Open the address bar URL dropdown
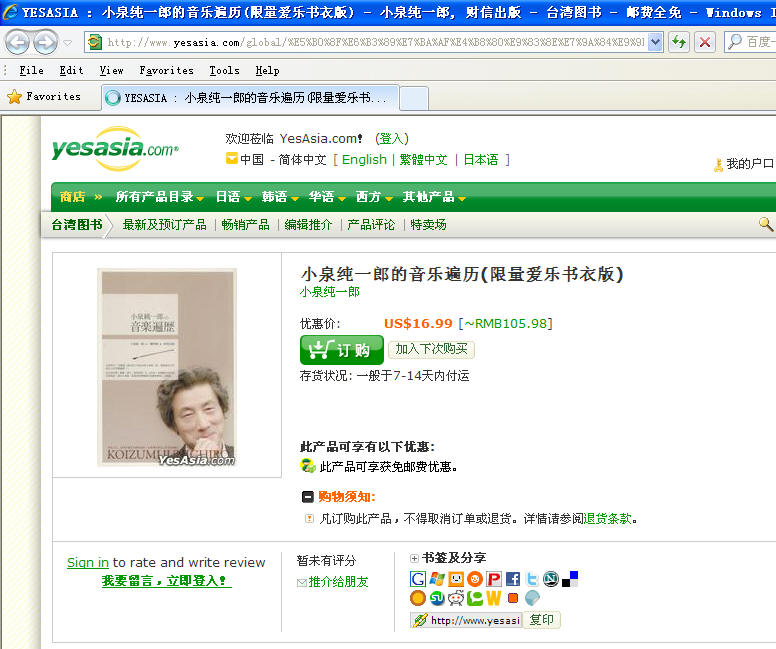Viewport: 776px width, 649px height. (655, 43)
